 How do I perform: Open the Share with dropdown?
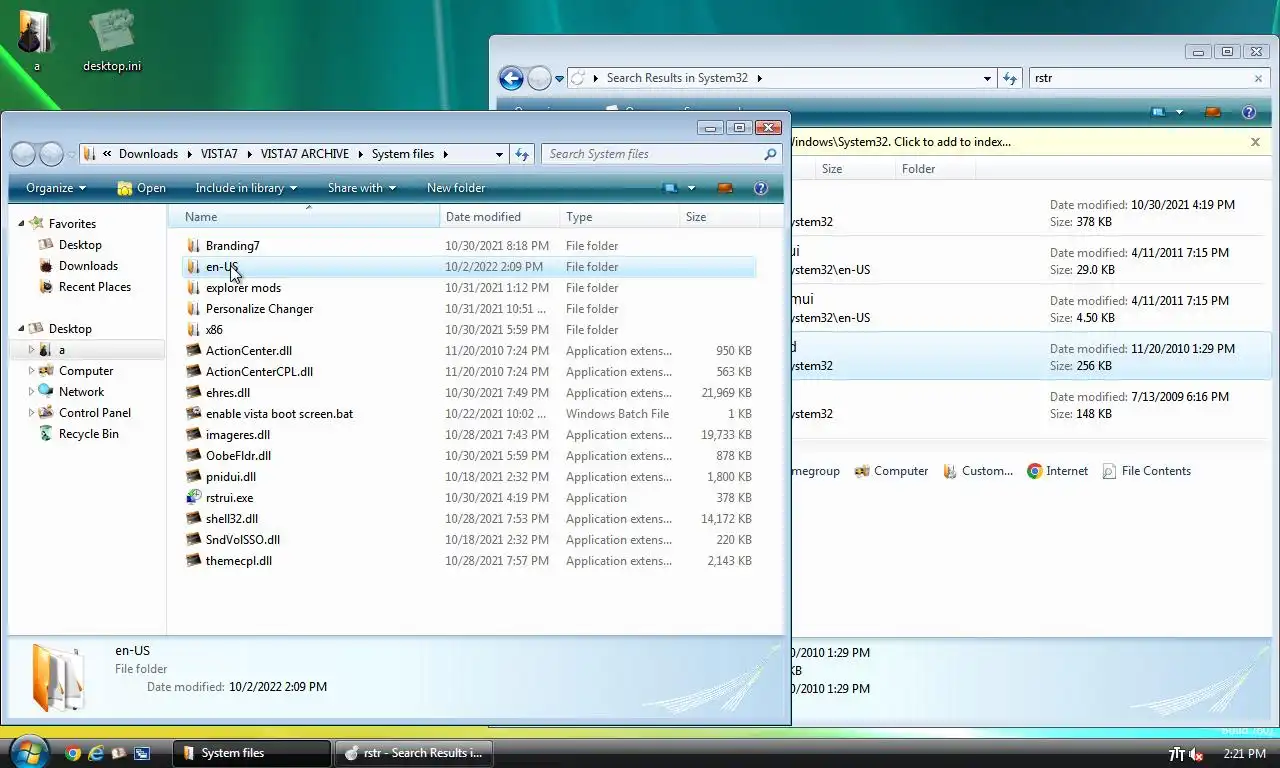[361, 188]
